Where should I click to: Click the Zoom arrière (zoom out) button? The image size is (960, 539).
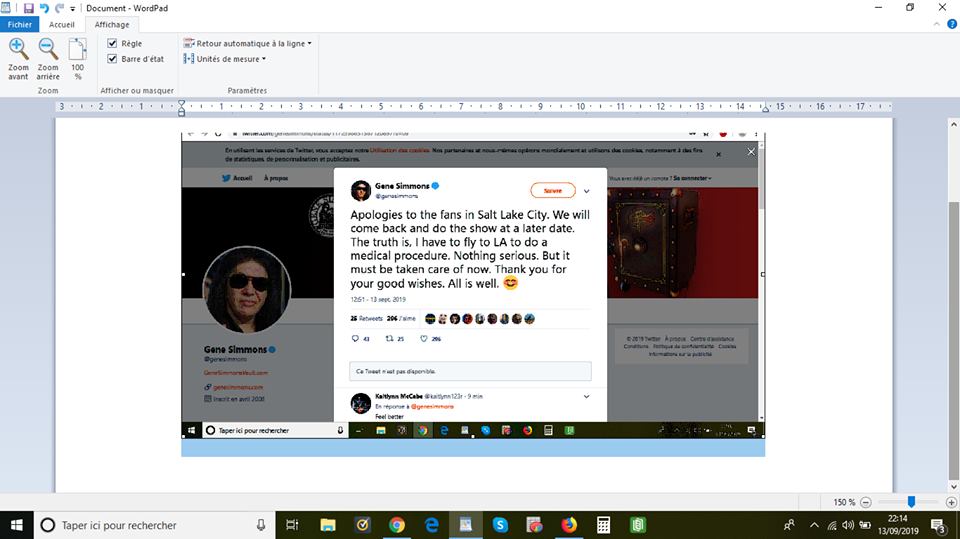tap(48, 59)
